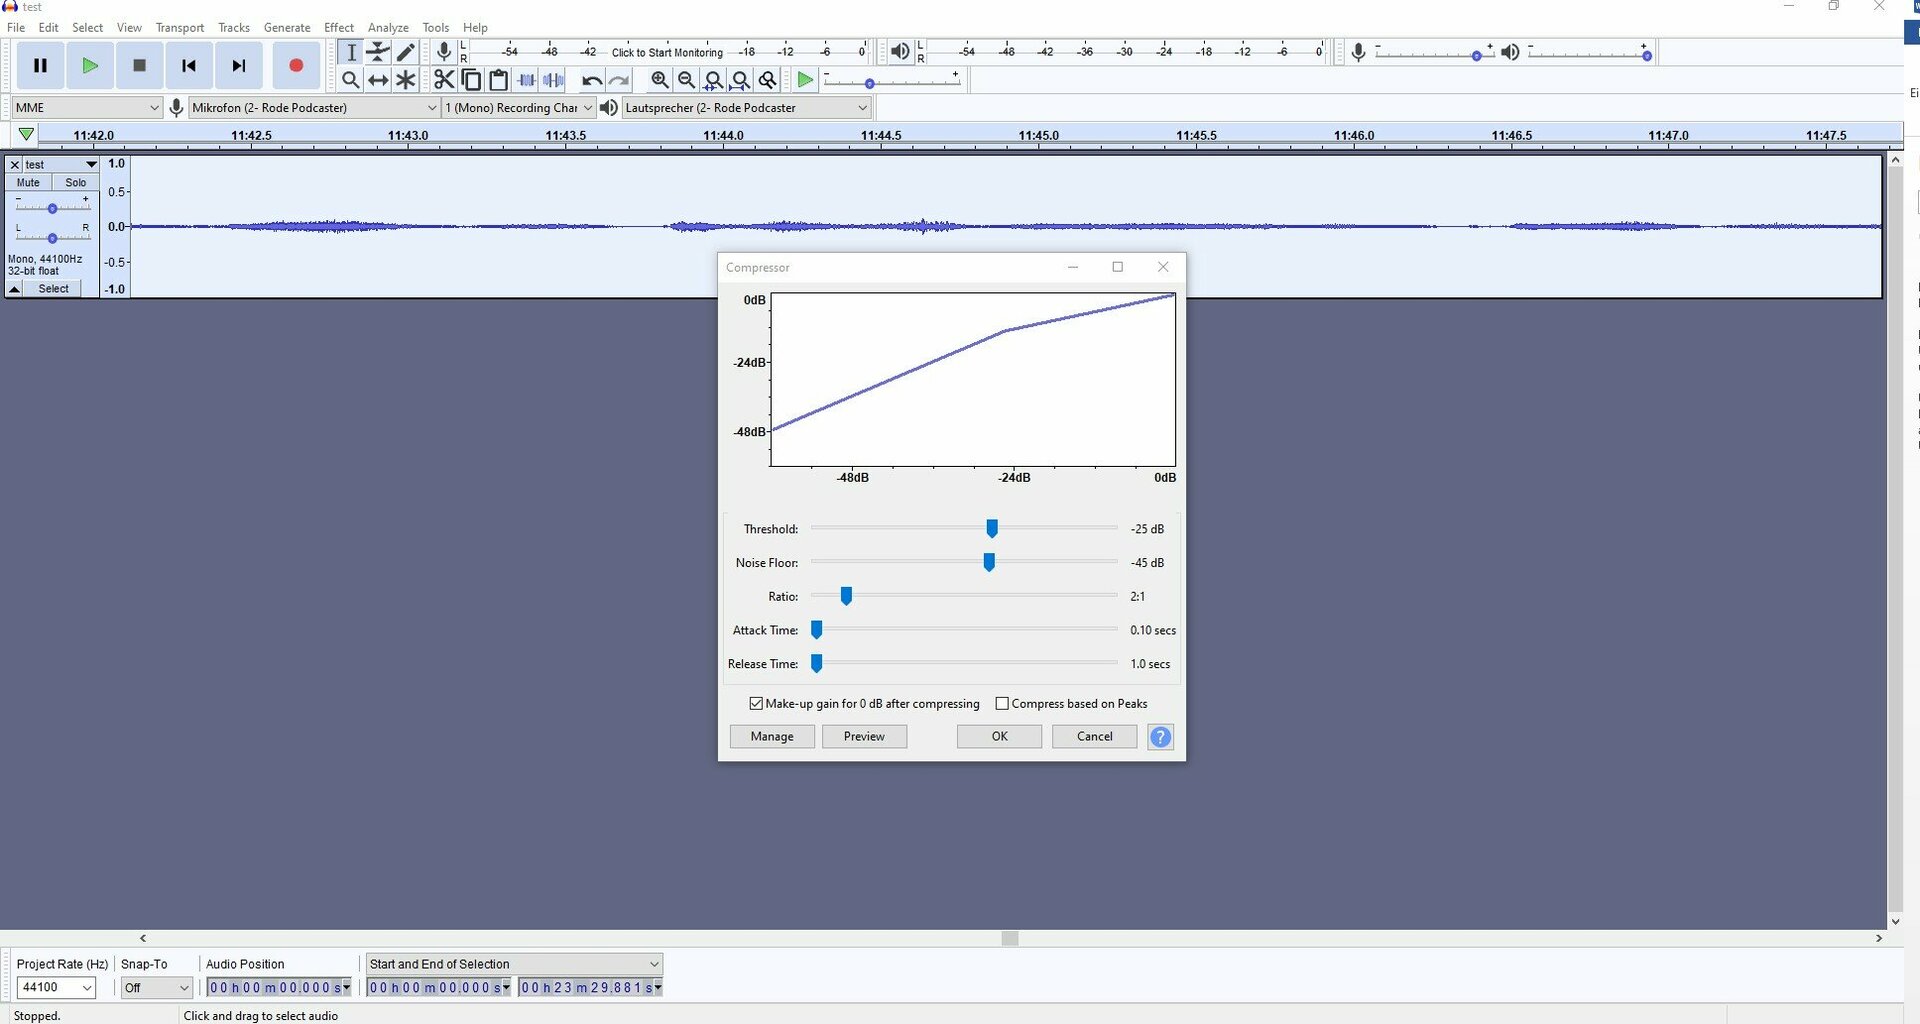Mute the test track
This screenshot has width=1920, height=1024.
[x=28, y=183]
